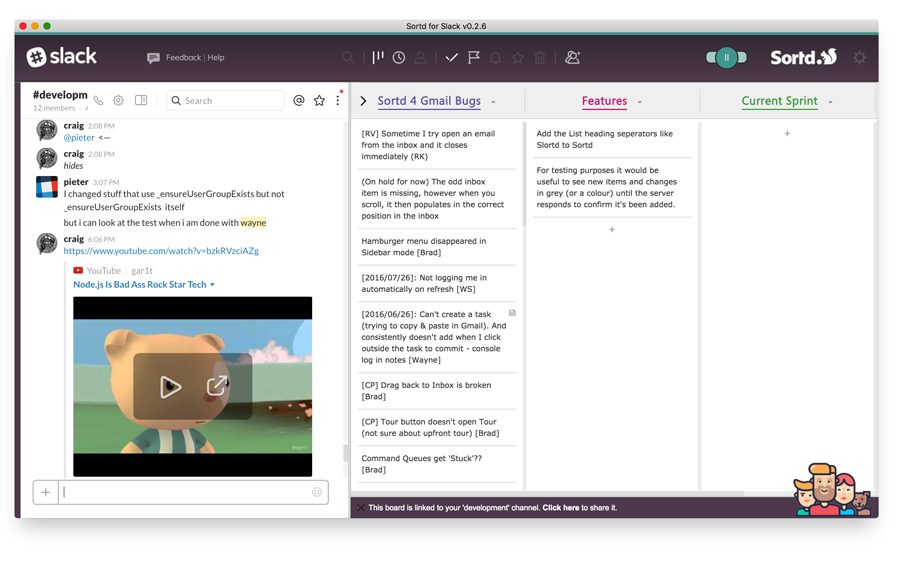Open Features list dropdown arrow
Viewport: 912px width, 566px height.
(640, 102)
